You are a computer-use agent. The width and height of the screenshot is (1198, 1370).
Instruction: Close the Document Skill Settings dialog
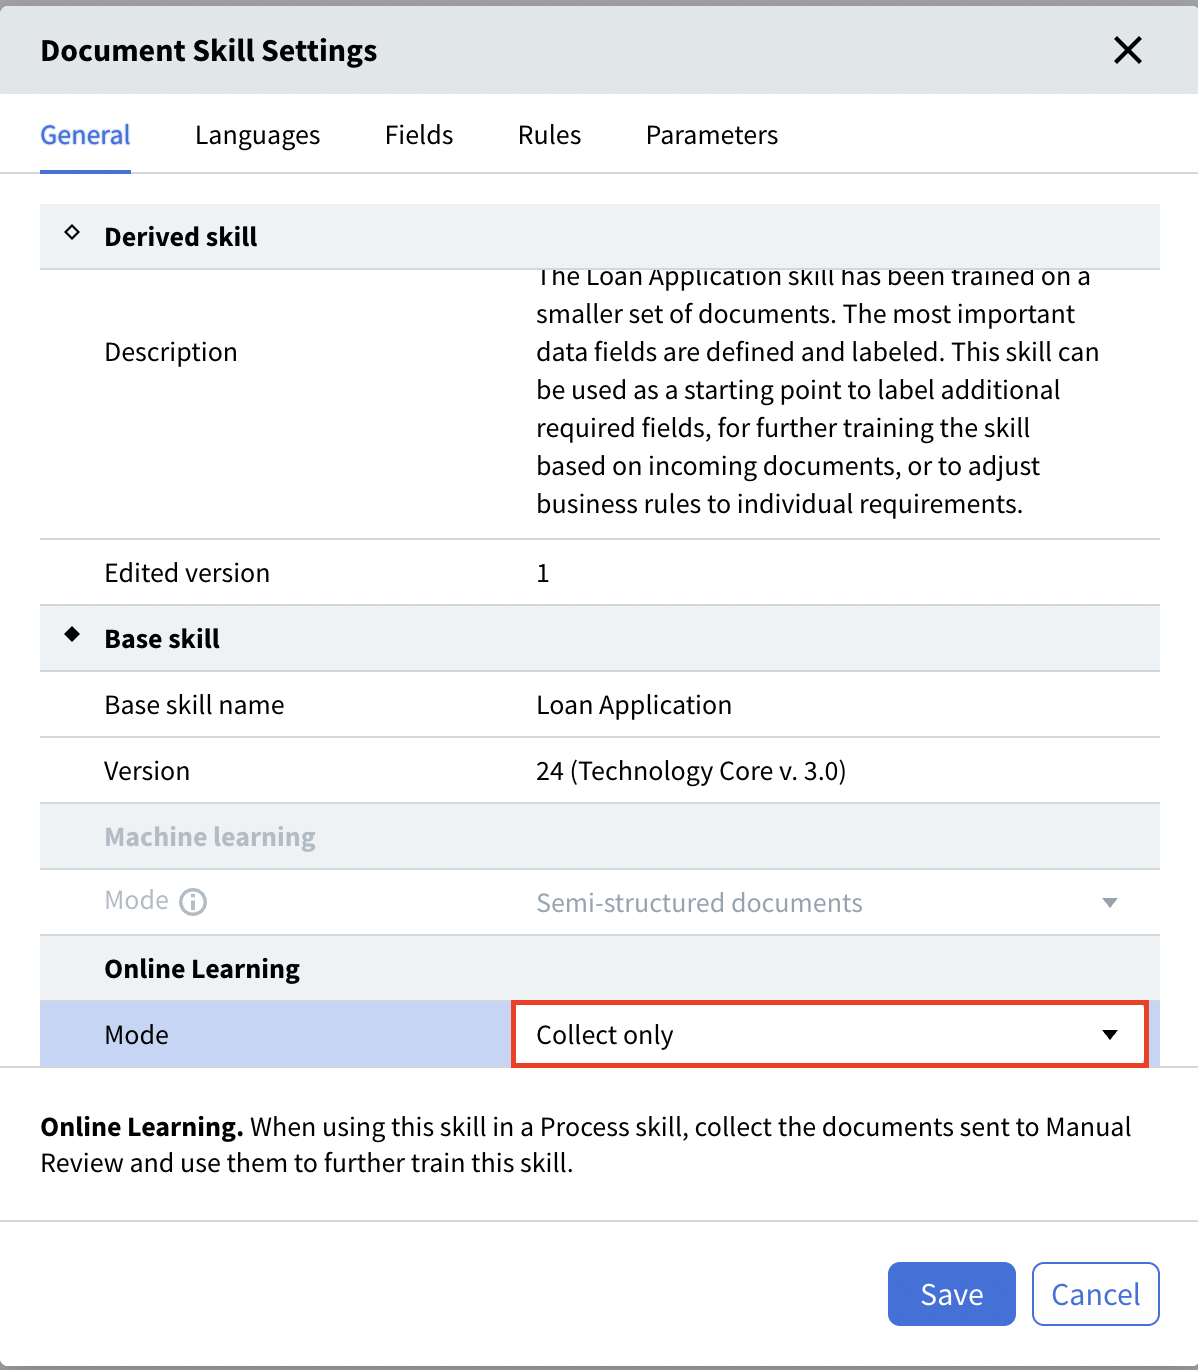[x=1127, y=50]
